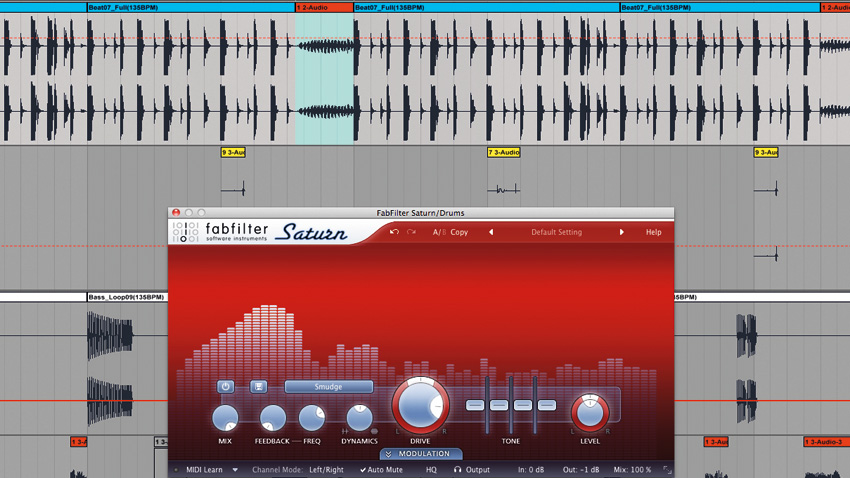Toggle the band power button
This screenshot has height=478, width=850.
coord(226,386)
